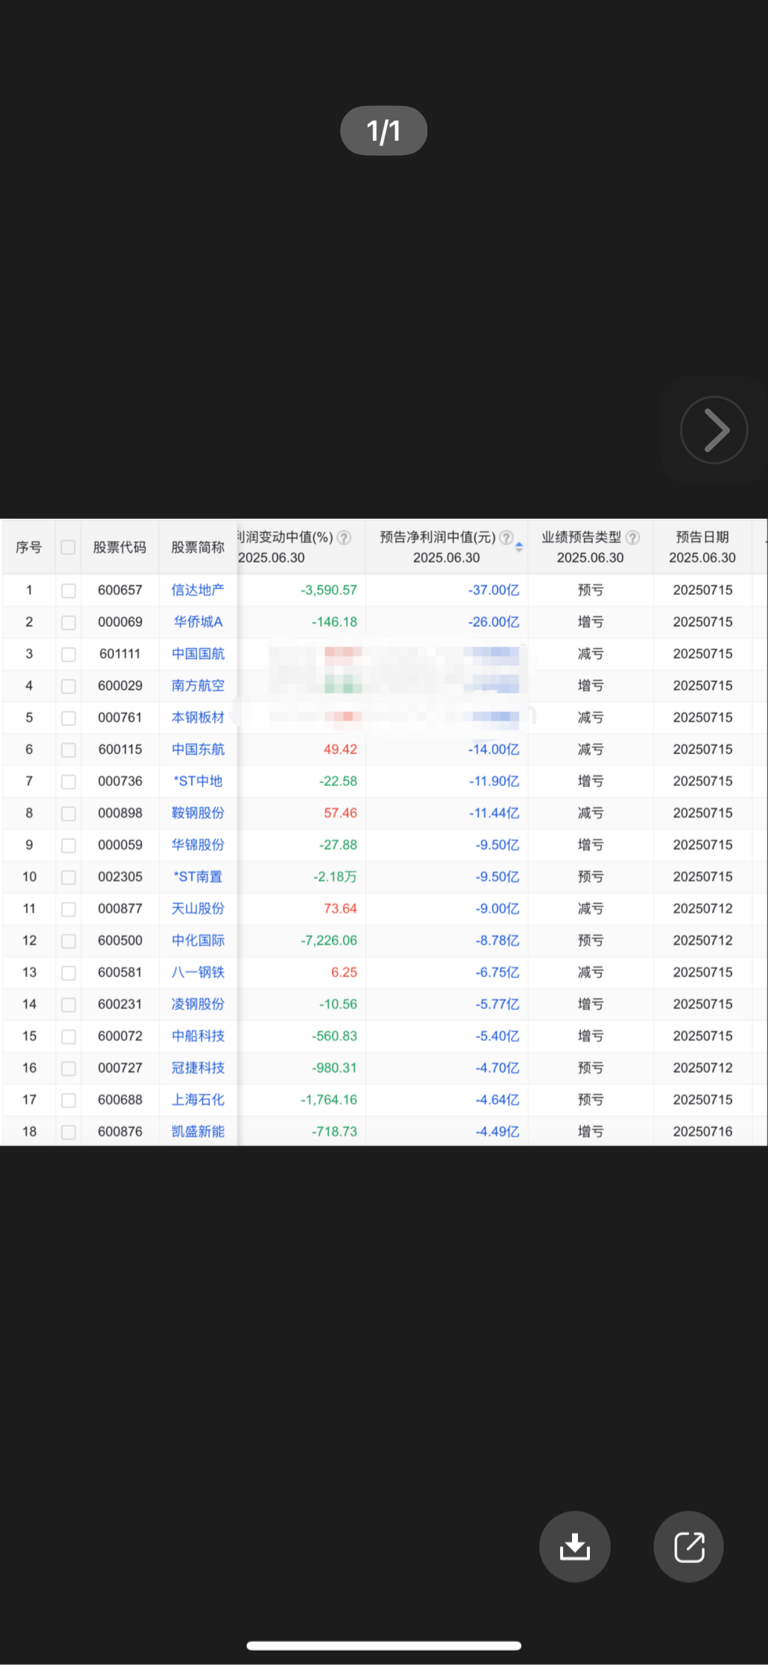Check the box for 000069 华侨城A
This screenshot has width=768, height=1665.
click(68, 623)
